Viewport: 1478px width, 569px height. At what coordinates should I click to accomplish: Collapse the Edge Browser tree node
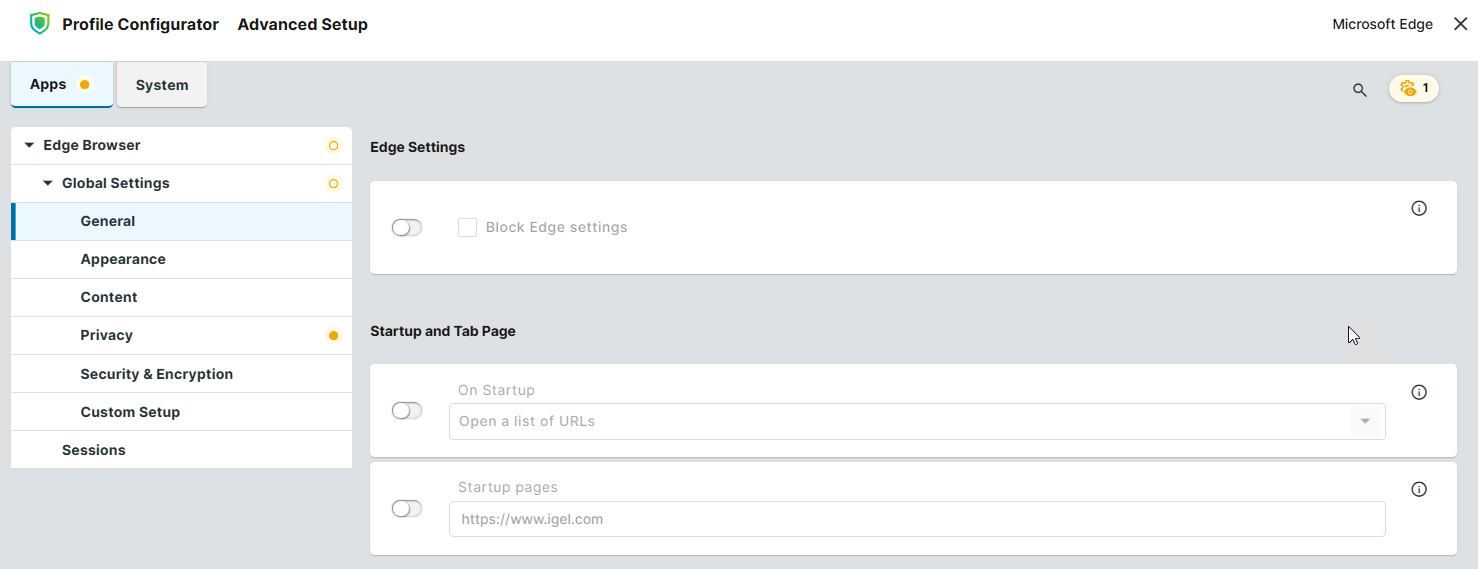click(29, 146)
